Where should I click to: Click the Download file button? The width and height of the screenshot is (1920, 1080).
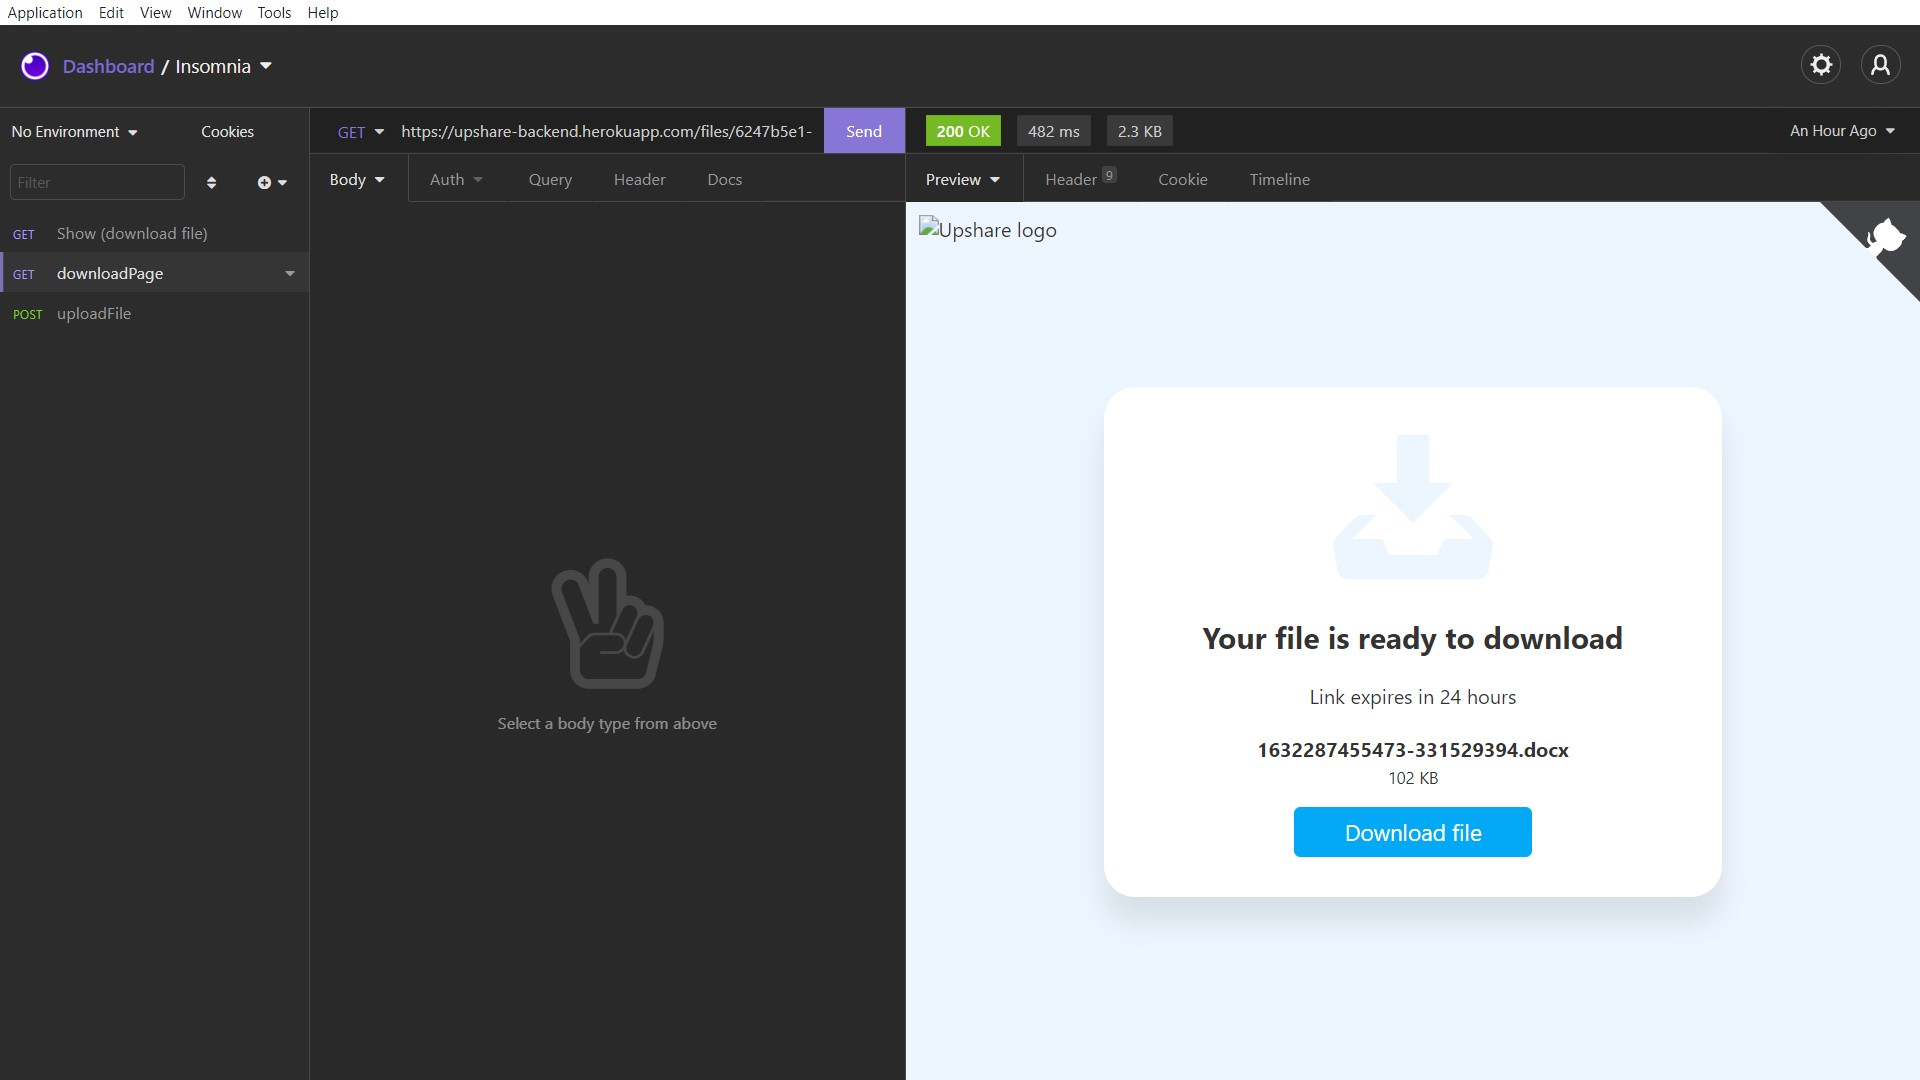point(1412,832)
